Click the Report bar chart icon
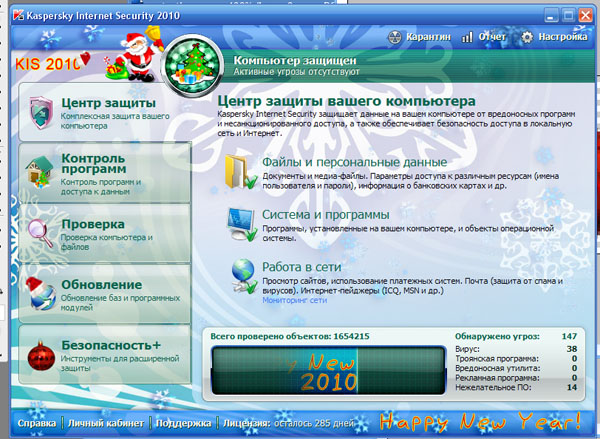This screenshot has width=600, height=439. pos(467,37)
